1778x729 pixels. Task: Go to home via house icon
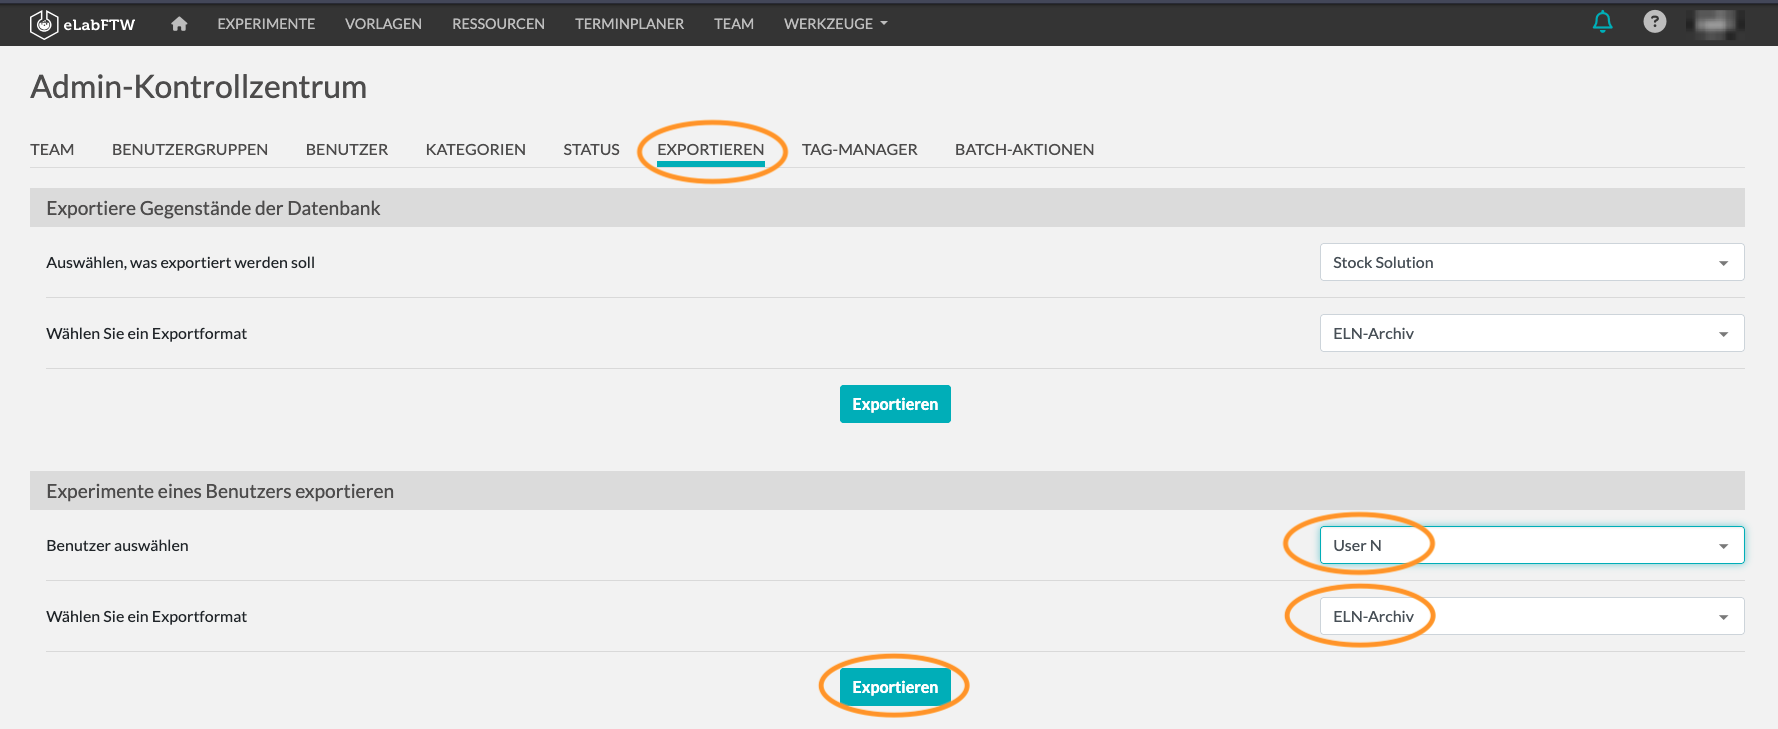[x=179, y=24]
